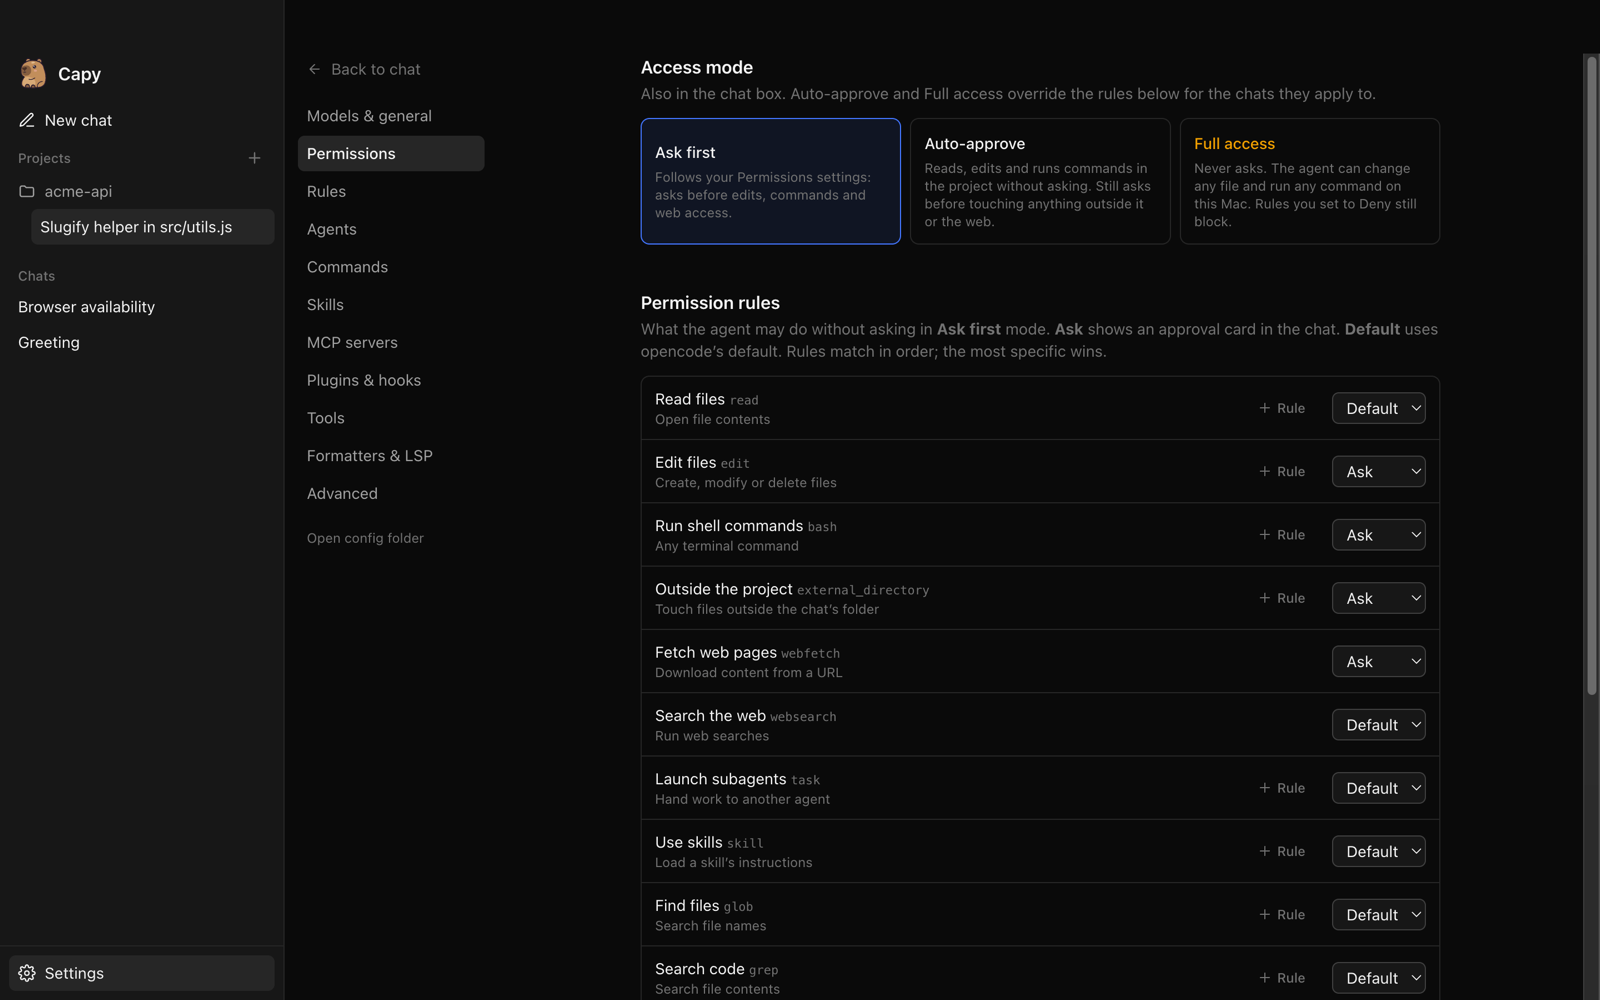
Task: Click the vertical scrollbar of settings page
Action: (x=1592, y=375)
